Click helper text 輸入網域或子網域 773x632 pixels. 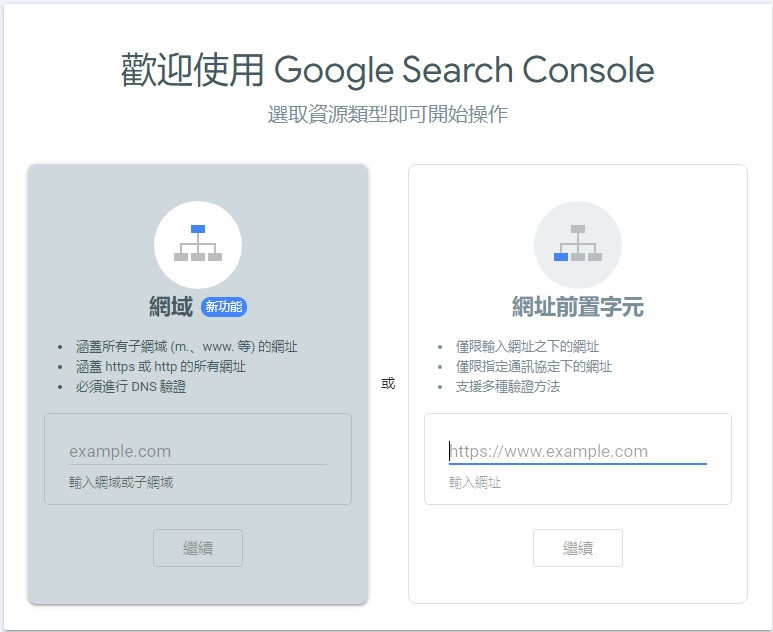121,482
